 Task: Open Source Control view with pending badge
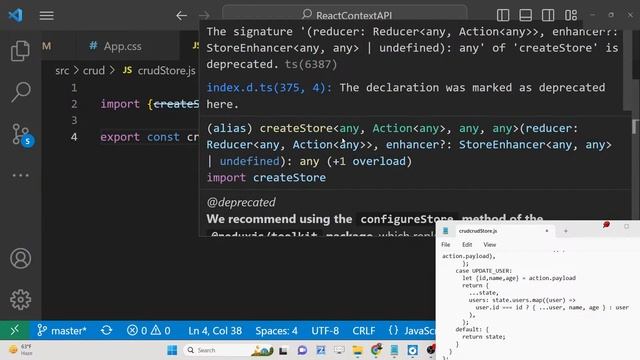[22, 134]
